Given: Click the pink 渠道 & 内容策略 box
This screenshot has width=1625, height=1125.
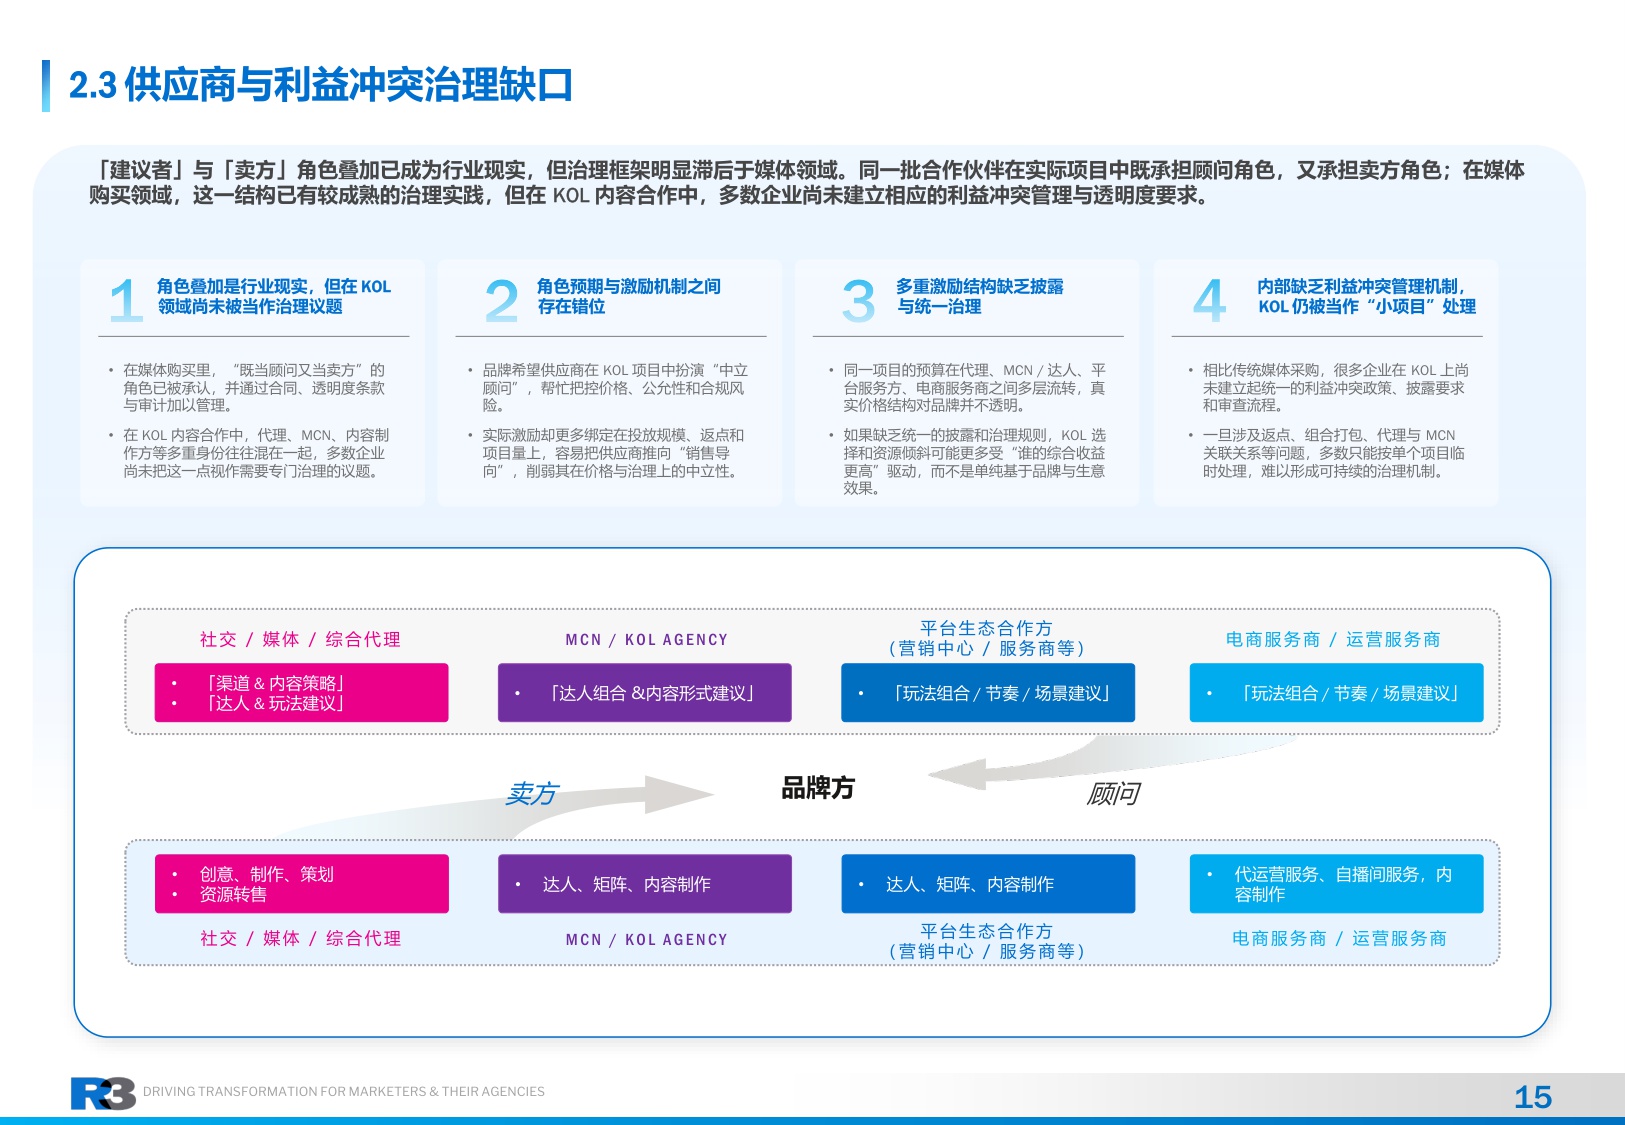Looking at the screenshot, I should tap(302, 693).
